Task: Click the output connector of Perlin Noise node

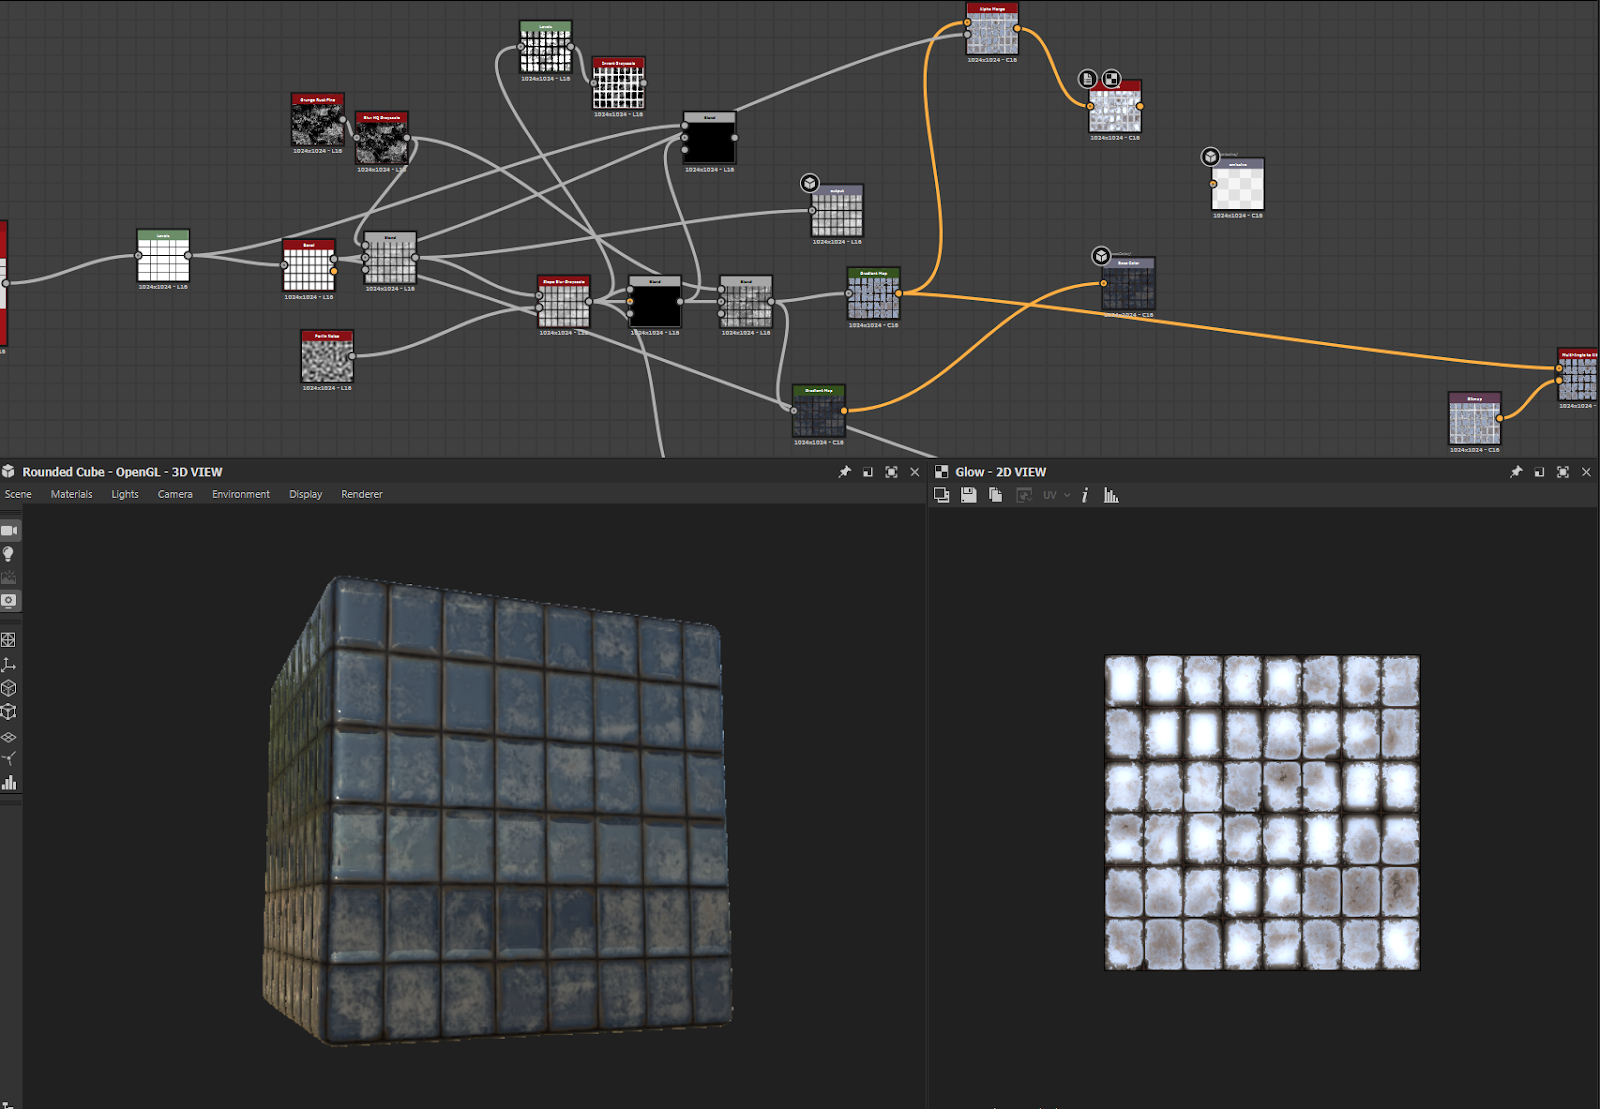Action: pyautogui.click(x=353, y=355)
